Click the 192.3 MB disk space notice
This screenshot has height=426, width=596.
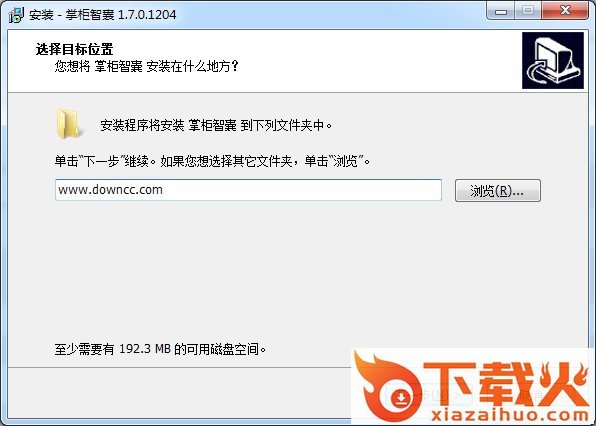tap(160, 349)
